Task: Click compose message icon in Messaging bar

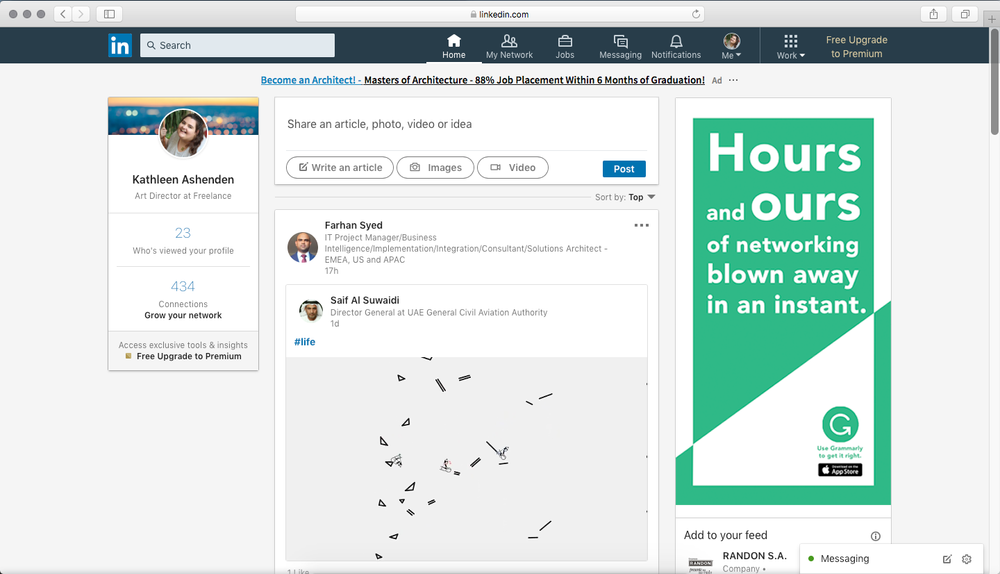Action: click(947, 559)
